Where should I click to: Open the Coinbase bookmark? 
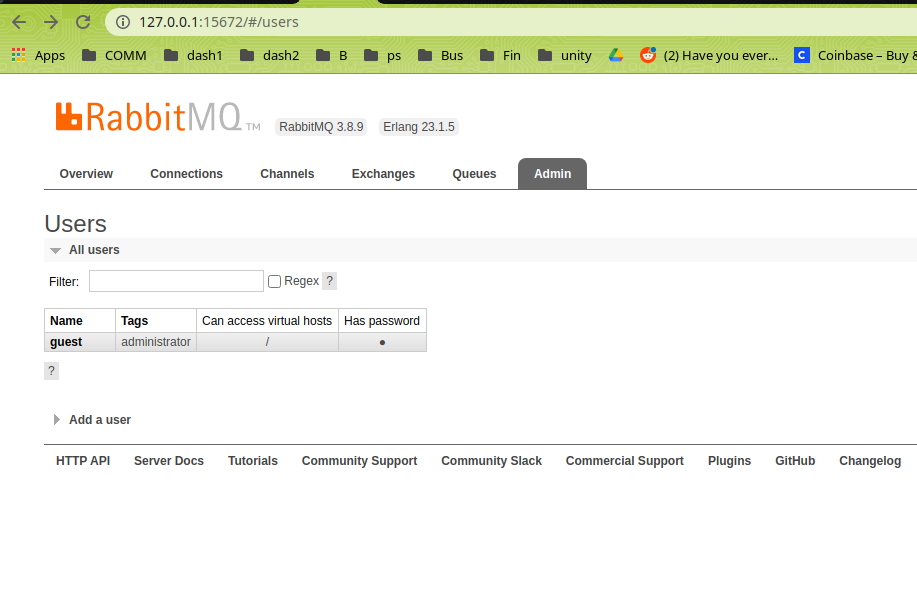[855, 56]
